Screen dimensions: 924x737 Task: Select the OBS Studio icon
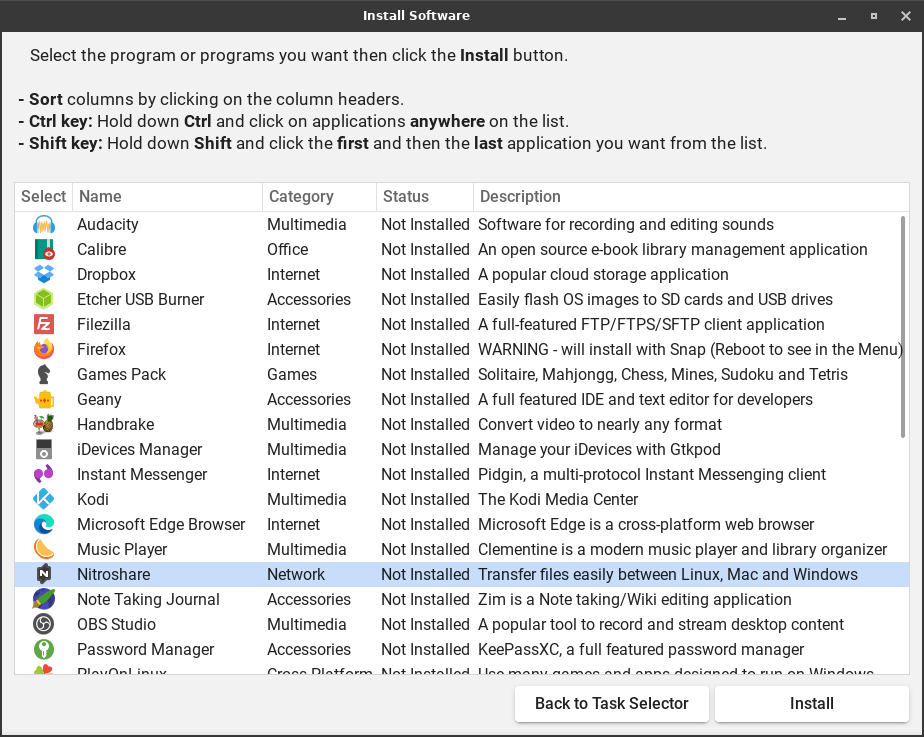pos(44,625)
